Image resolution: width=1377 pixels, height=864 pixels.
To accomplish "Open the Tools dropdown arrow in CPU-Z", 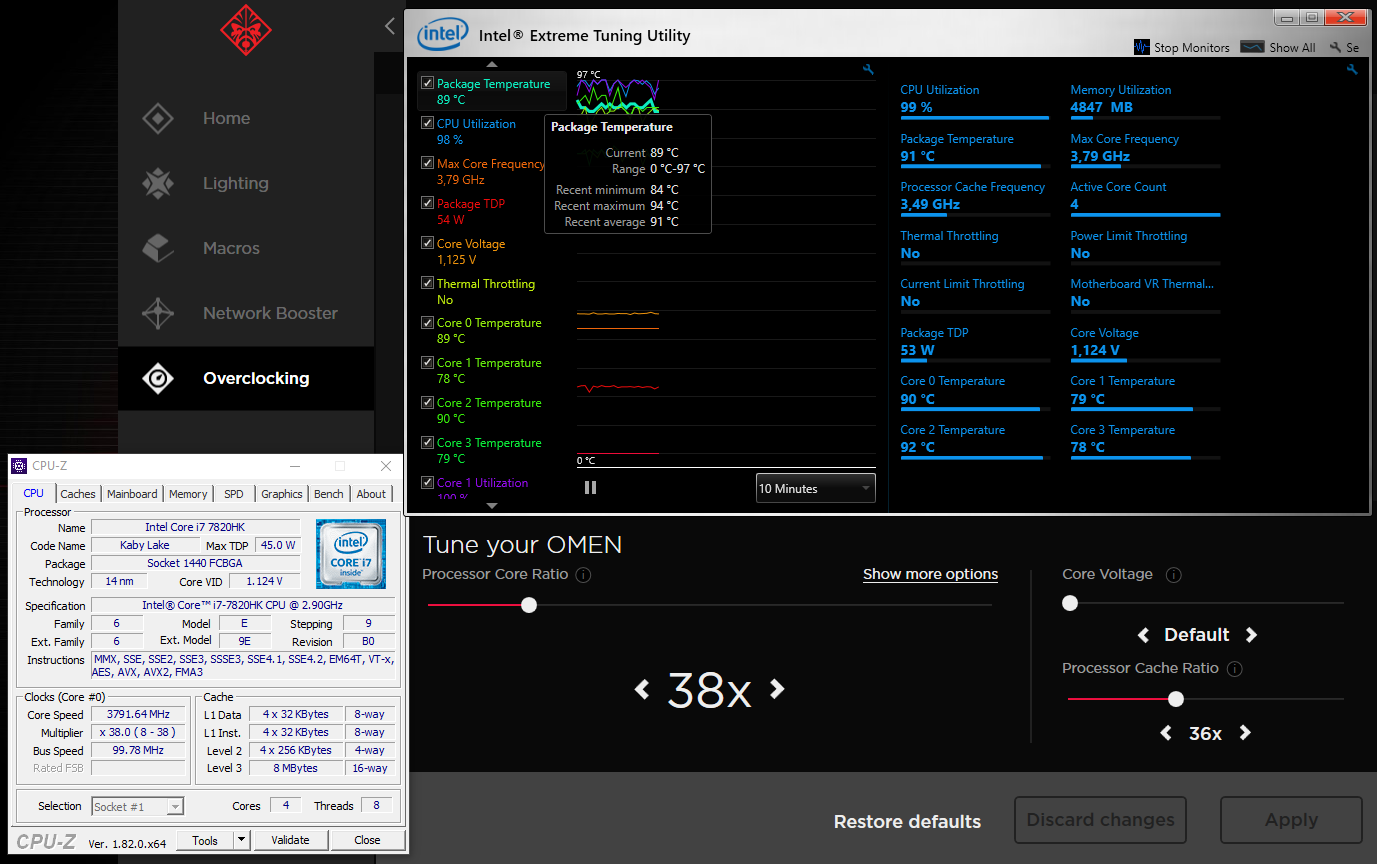I will coord(241,840).
